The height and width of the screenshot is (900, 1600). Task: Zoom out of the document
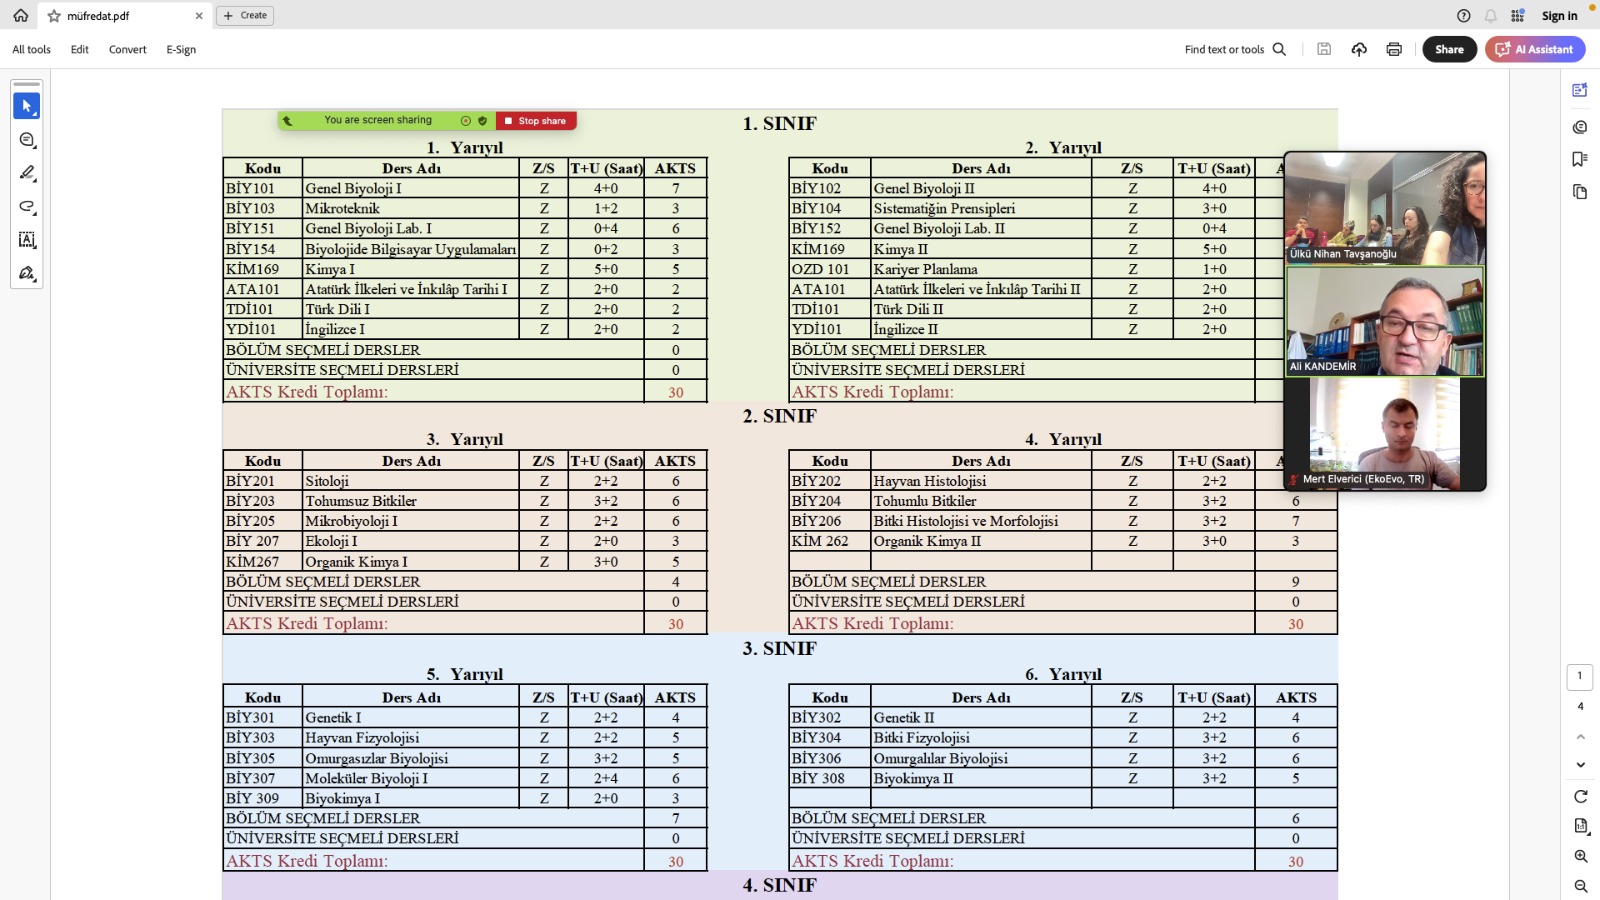(1580, 886)
